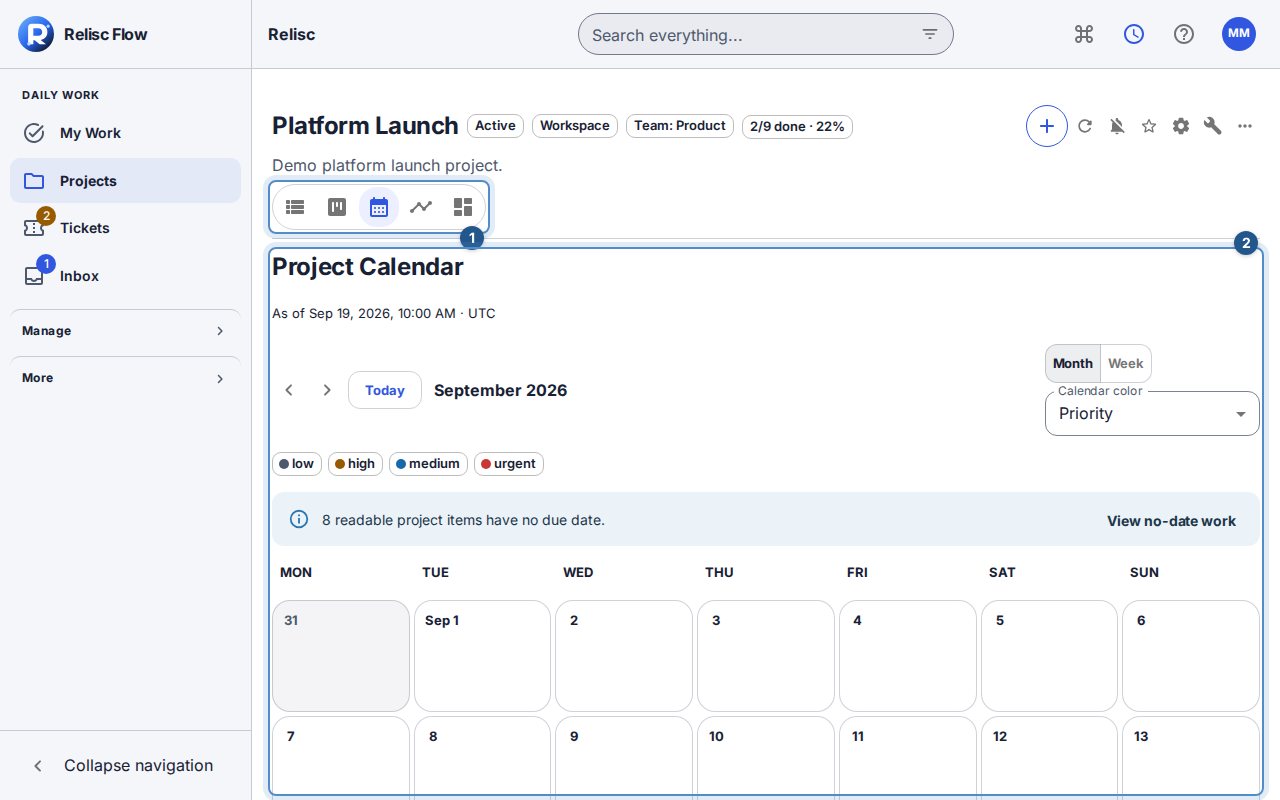Click the wrench tools icon
1280x800 pixels.
click(x=1213, y=126)
